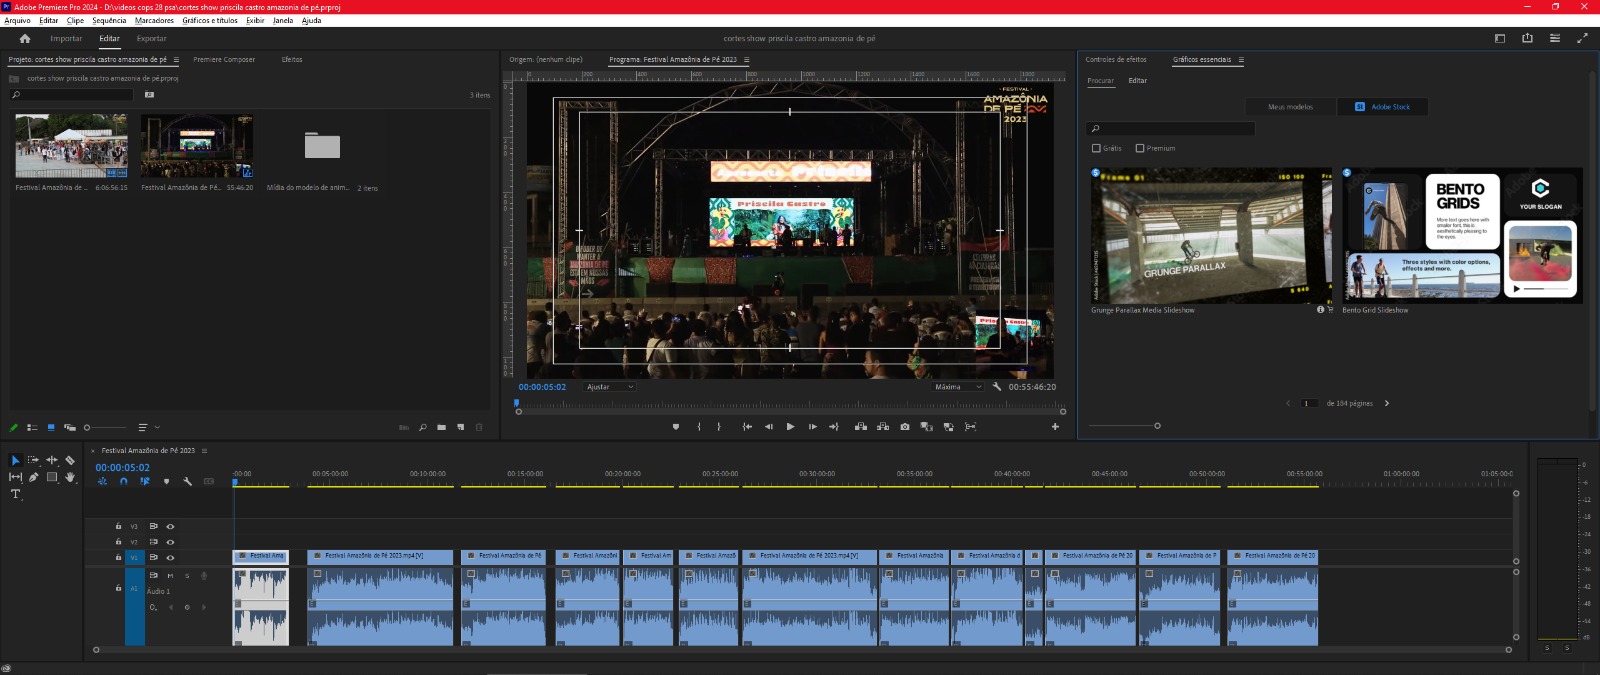The height and width of the screenshot is (675, 1600).
Task: Select the Type tool
Action: pos(15,494)
